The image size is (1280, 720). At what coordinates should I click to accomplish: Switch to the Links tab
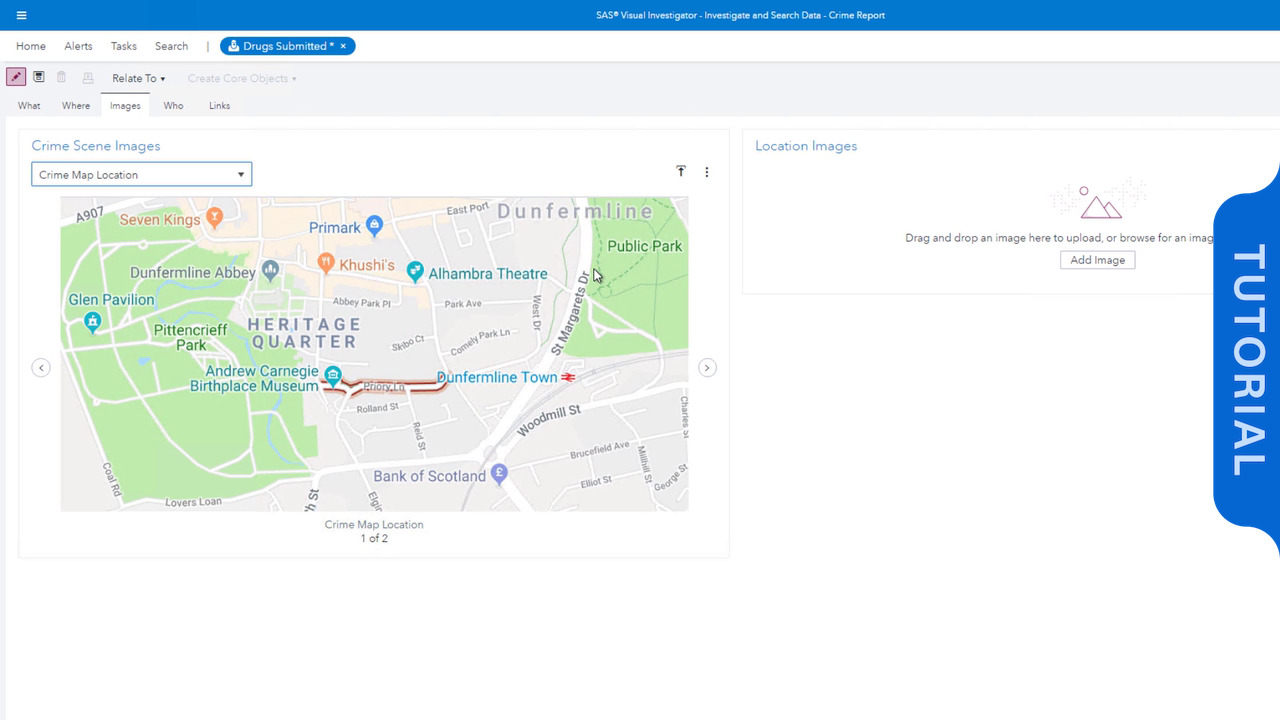point(219,105)
